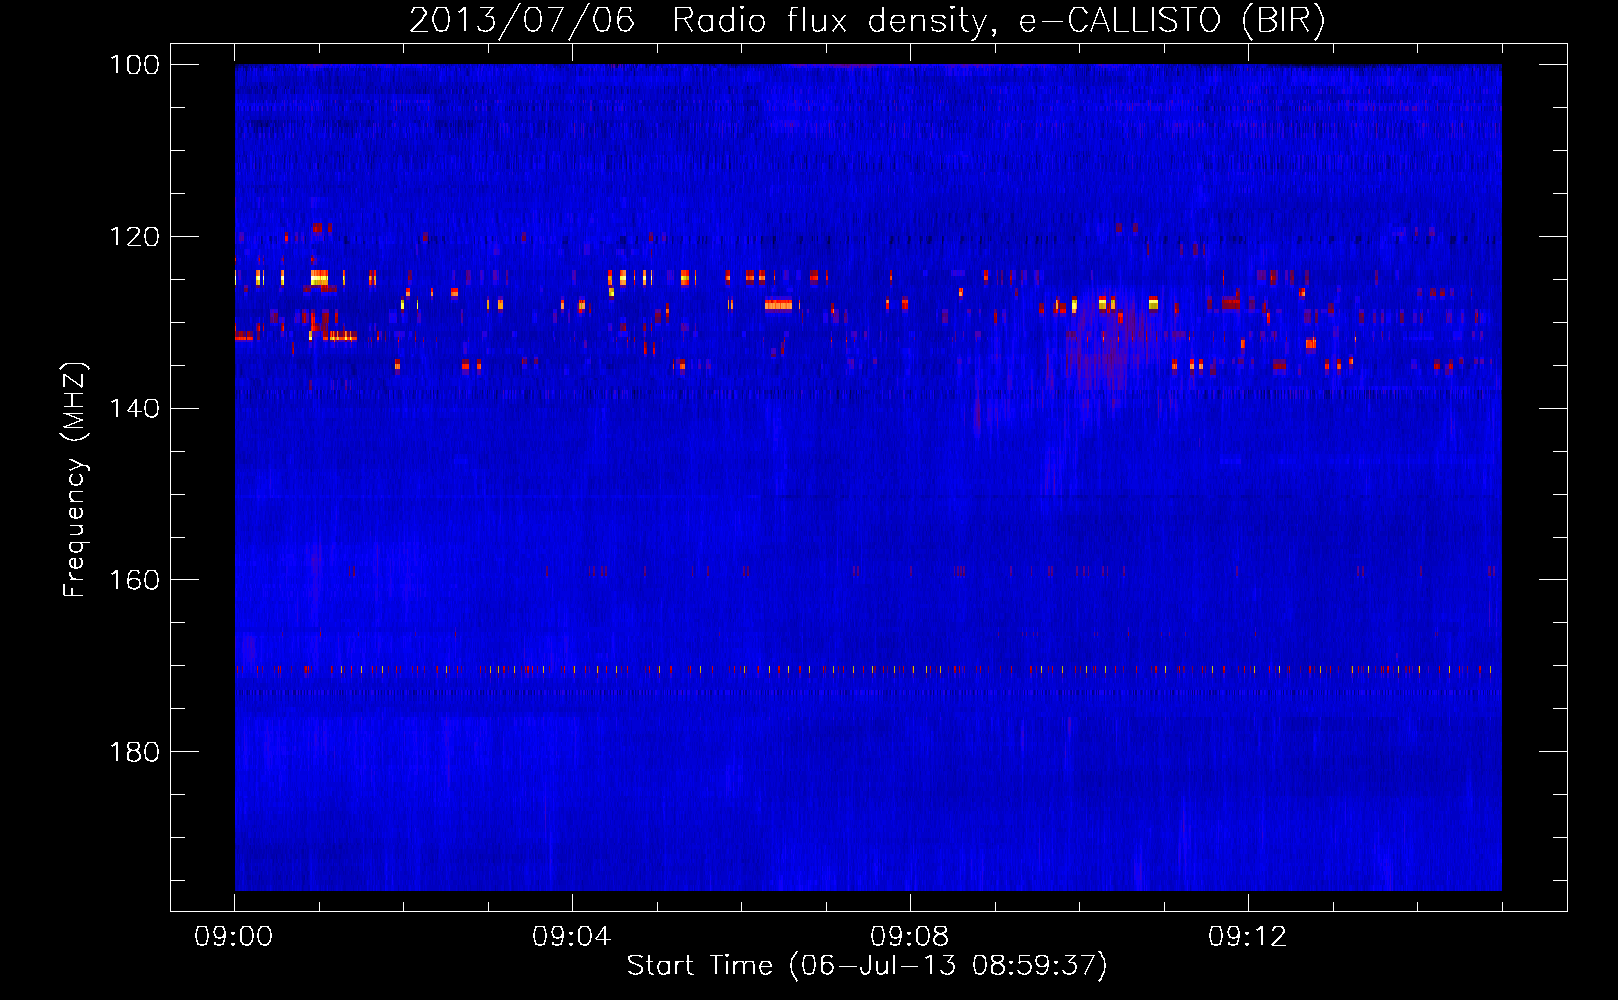Click the frequency tick label '120'
Viewport: 1618px width, 1000px height.
pos(135,237)
